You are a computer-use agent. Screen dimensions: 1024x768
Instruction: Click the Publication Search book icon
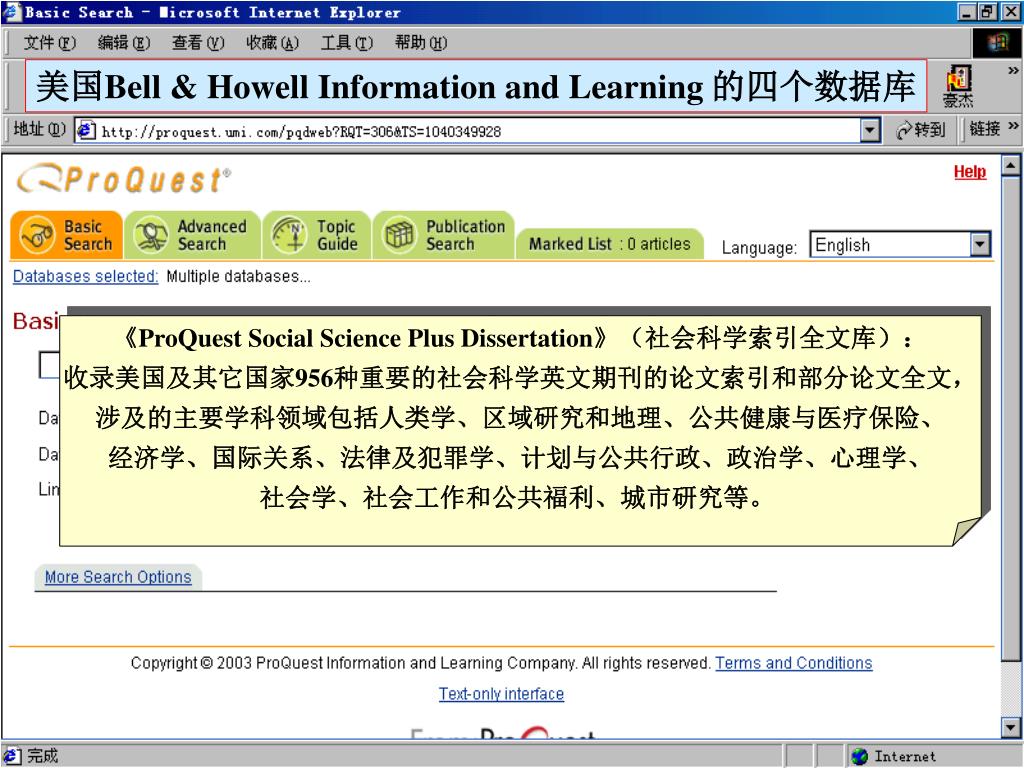pyautogui.click(x=399, y=235)
